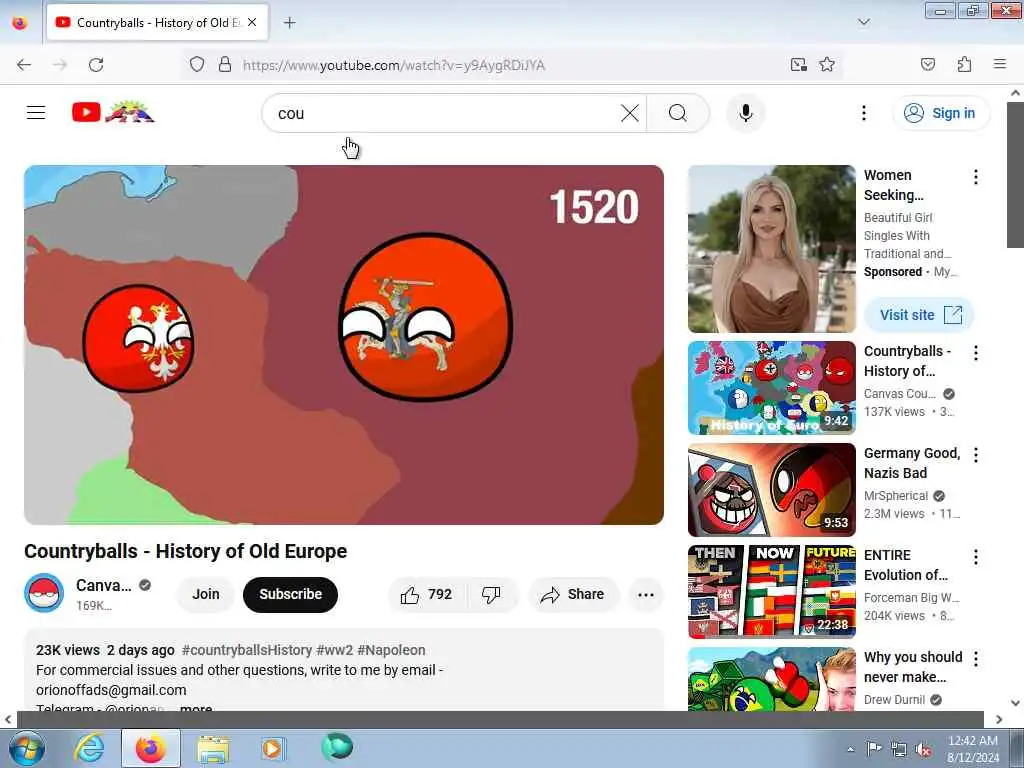This screenshot has height=768, width=1024.
Task: Bookmark this page with the star
Action: 827,64
